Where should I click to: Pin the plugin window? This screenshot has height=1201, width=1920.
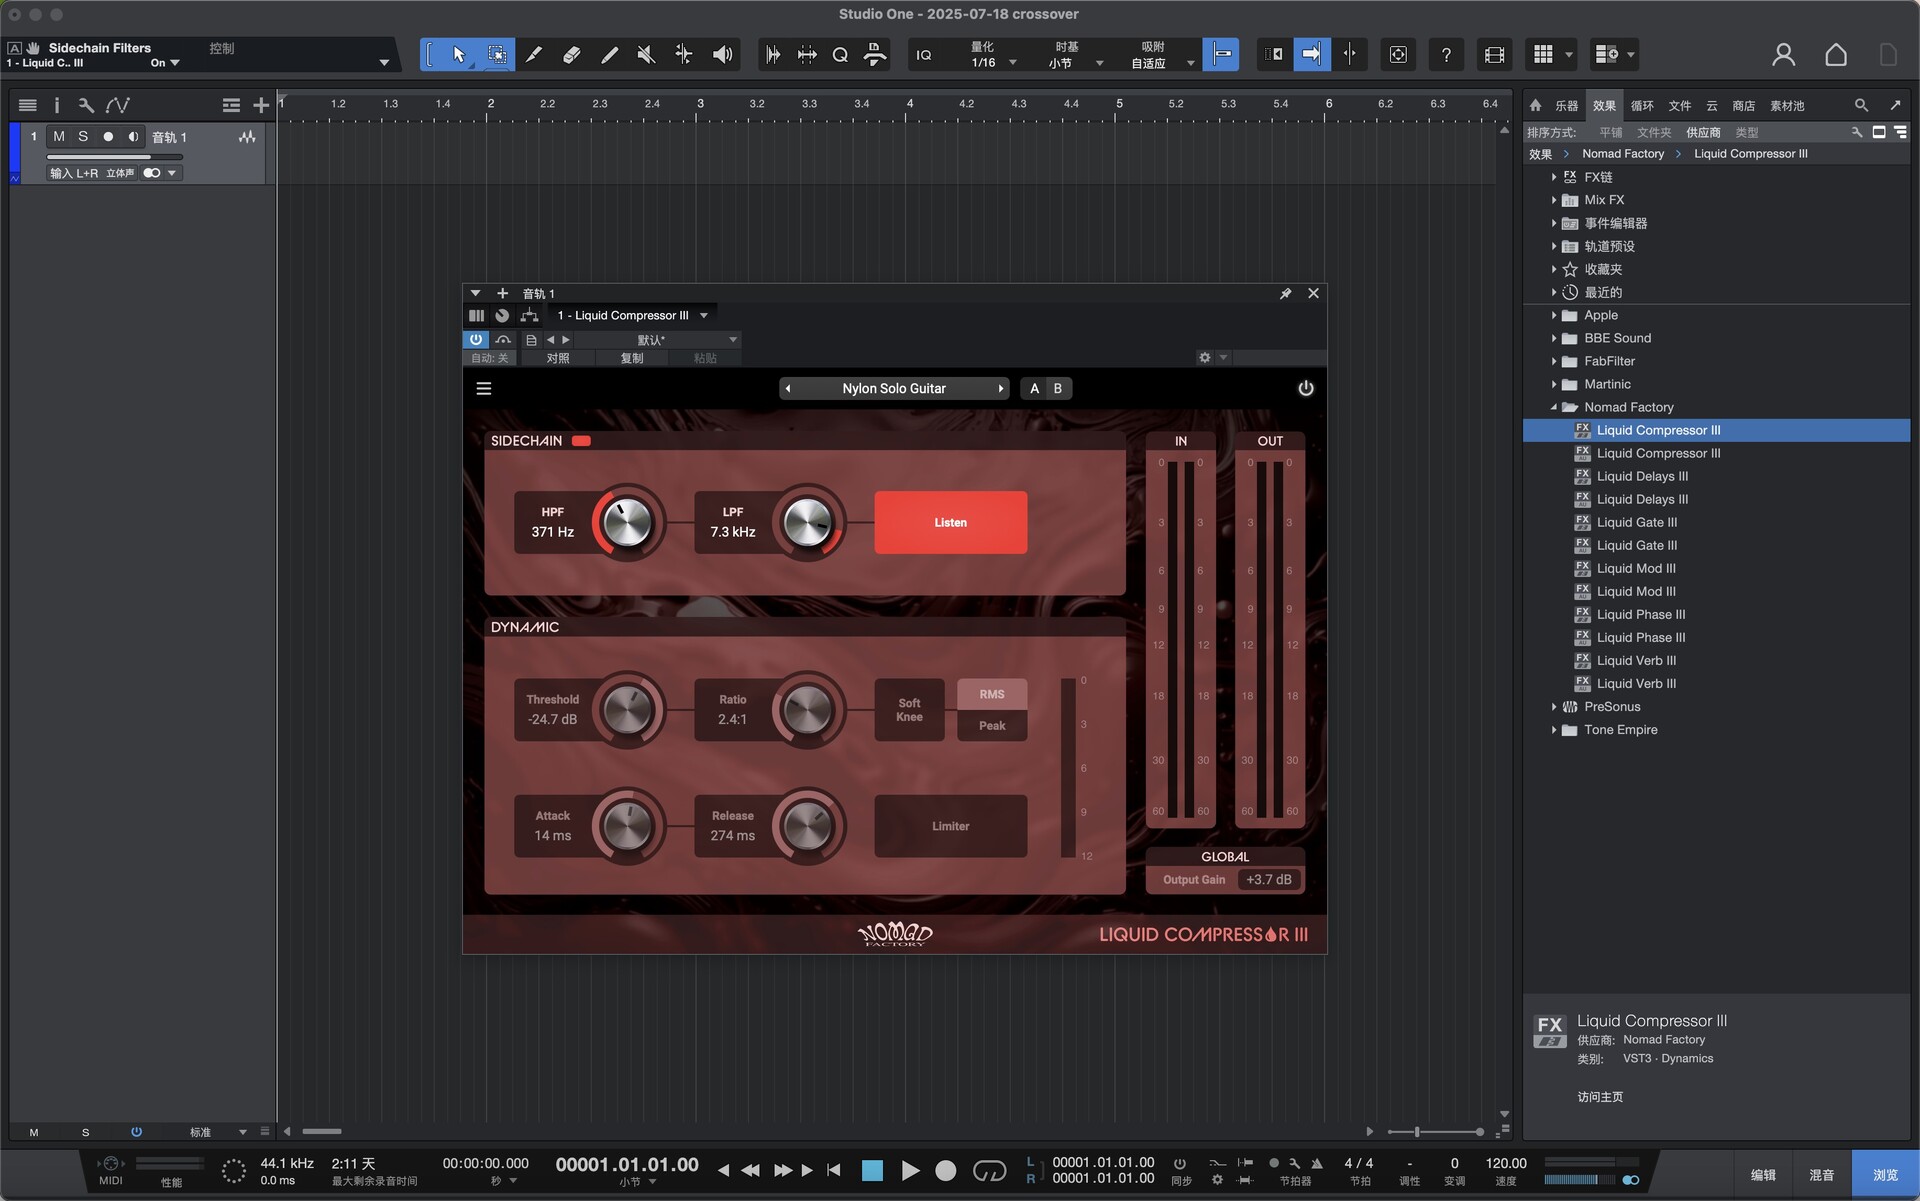[1285, 293]
